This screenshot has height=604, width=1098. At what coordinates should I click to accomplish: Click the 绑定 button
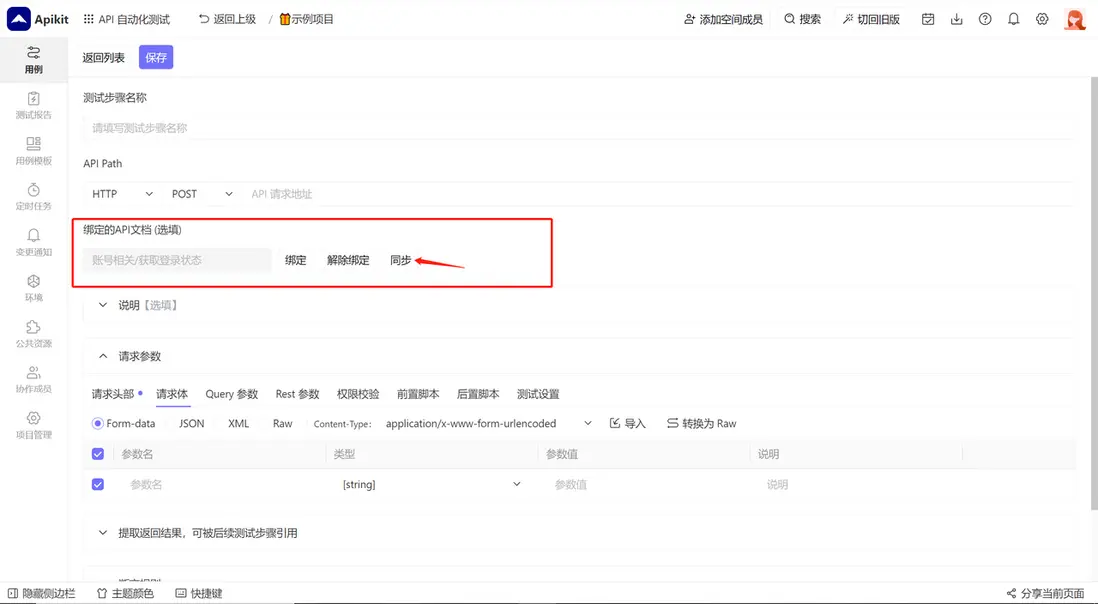pos(296,260)
